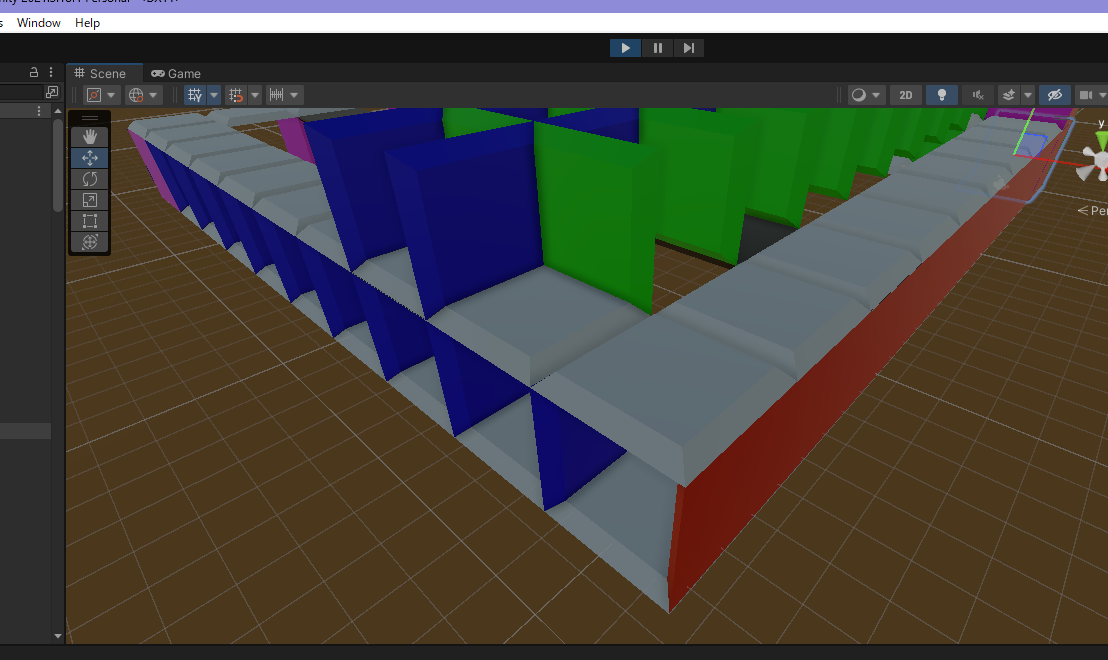The width and height of the screenshot is (1108, 660).
Task: Open the draw mode shading dropdown
Action: [x=866, y=95]
